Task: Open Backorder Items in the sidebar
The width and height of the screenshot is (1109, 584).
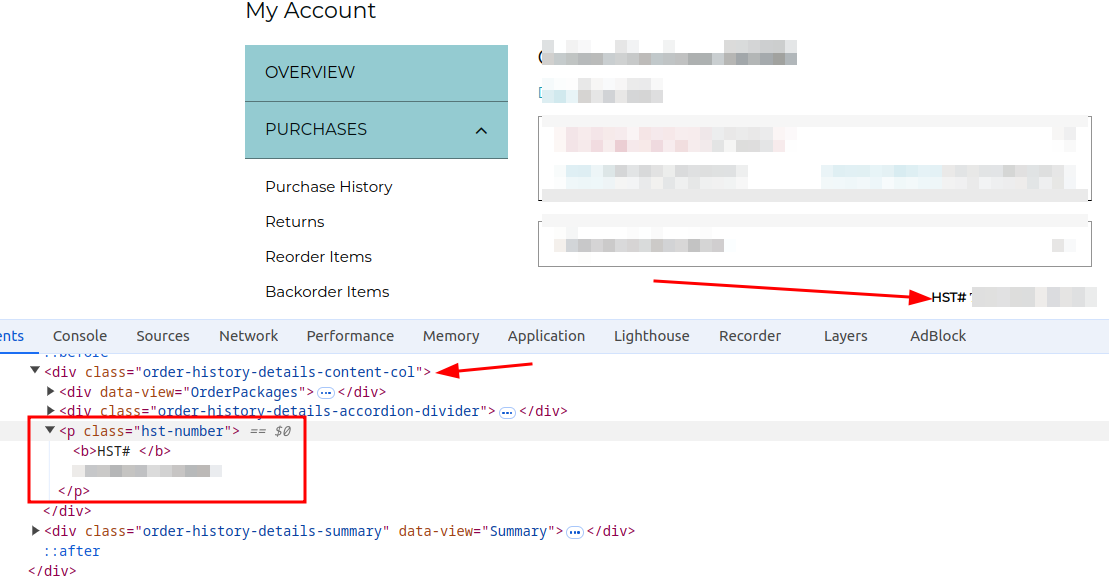Action: click(327, 292)
